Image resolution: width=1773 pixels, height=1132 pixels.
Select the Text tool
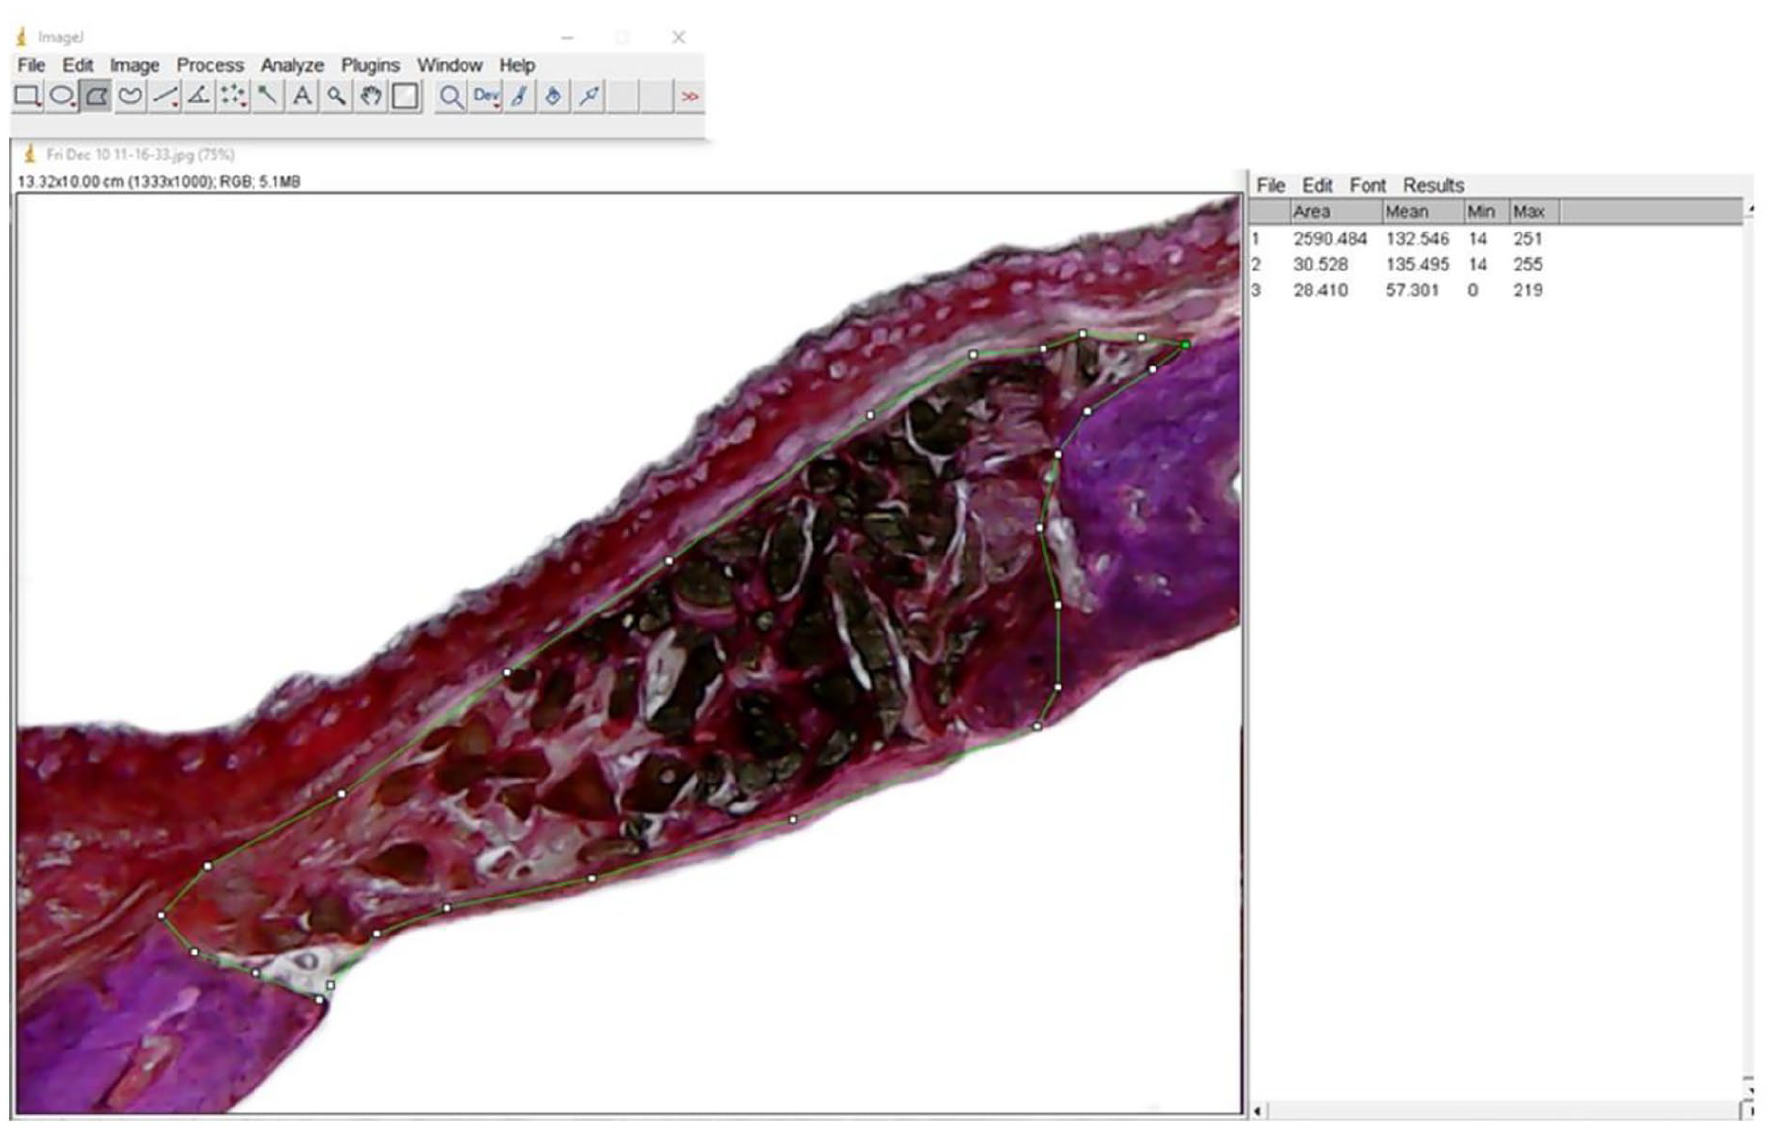[302, 96]
